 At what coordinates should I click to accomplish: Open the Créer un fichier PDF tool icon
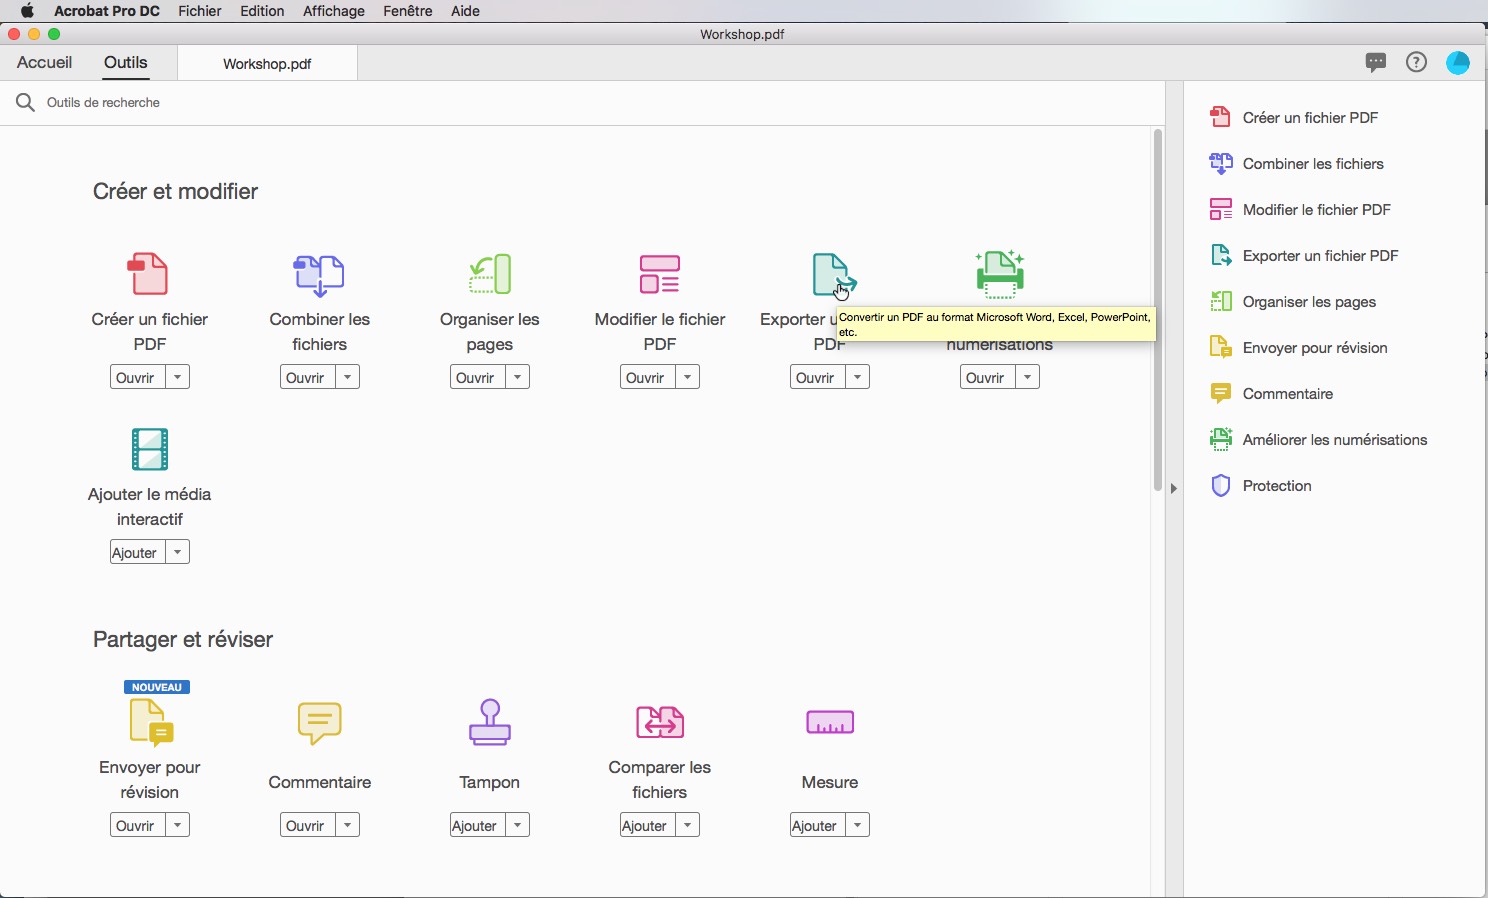point(148,273)
